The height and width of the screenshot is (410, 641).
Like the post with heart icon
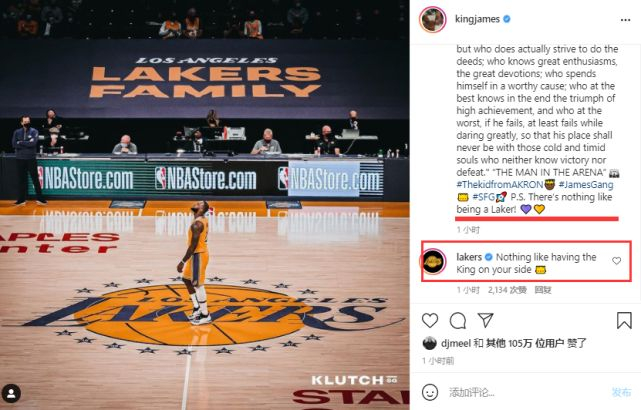point(430,320)
